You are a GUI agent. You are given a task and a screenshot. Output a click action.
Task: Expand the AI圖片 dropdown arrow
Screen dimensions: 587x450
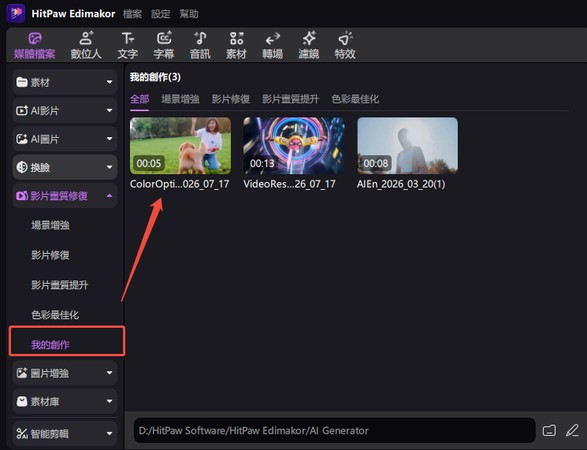click(x=109, y=139)
